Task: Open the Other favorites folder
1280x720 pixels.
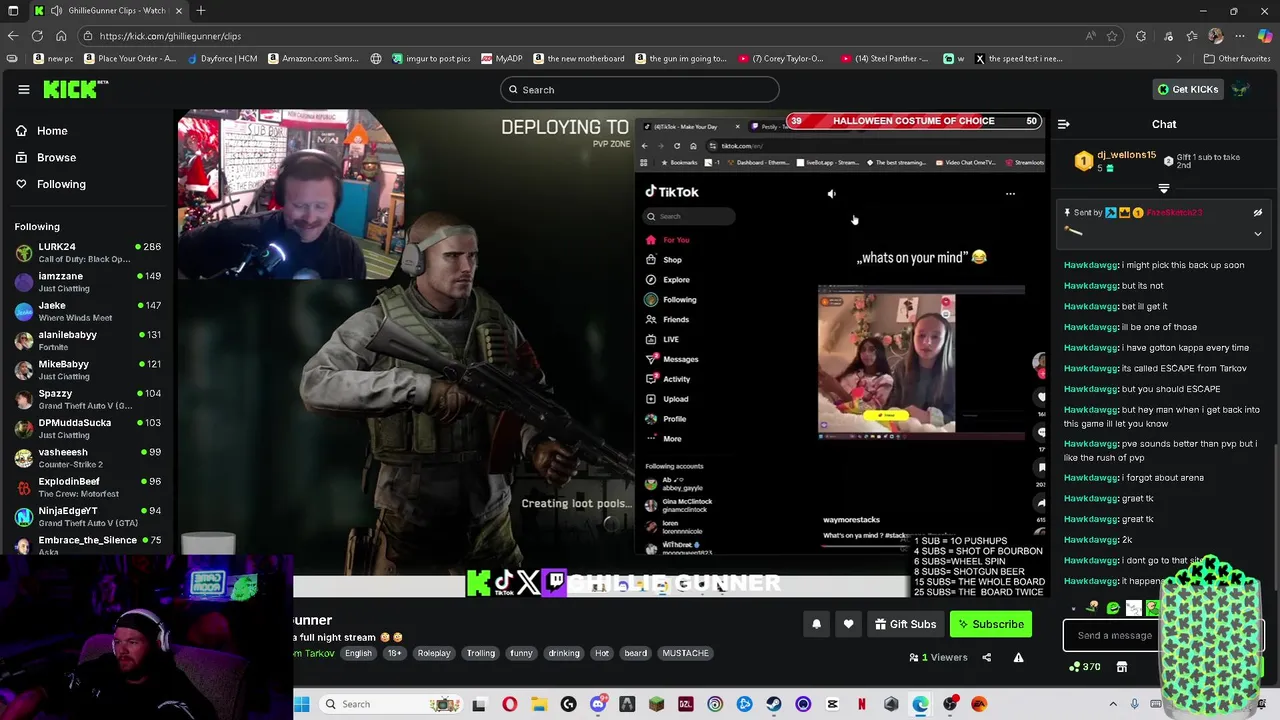Action: [x=1237, y=58]
